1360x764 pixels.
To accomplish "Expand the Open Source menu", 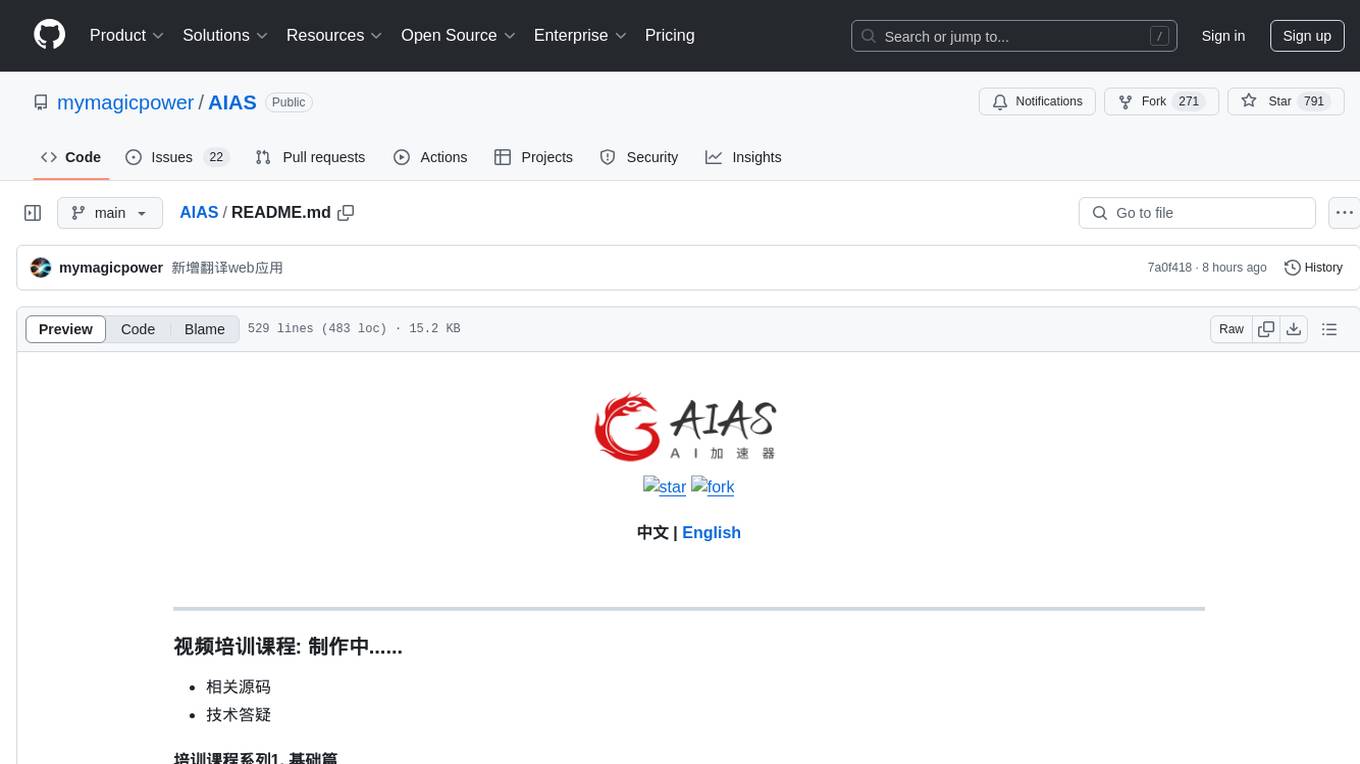I will click(x=458, y=35).
